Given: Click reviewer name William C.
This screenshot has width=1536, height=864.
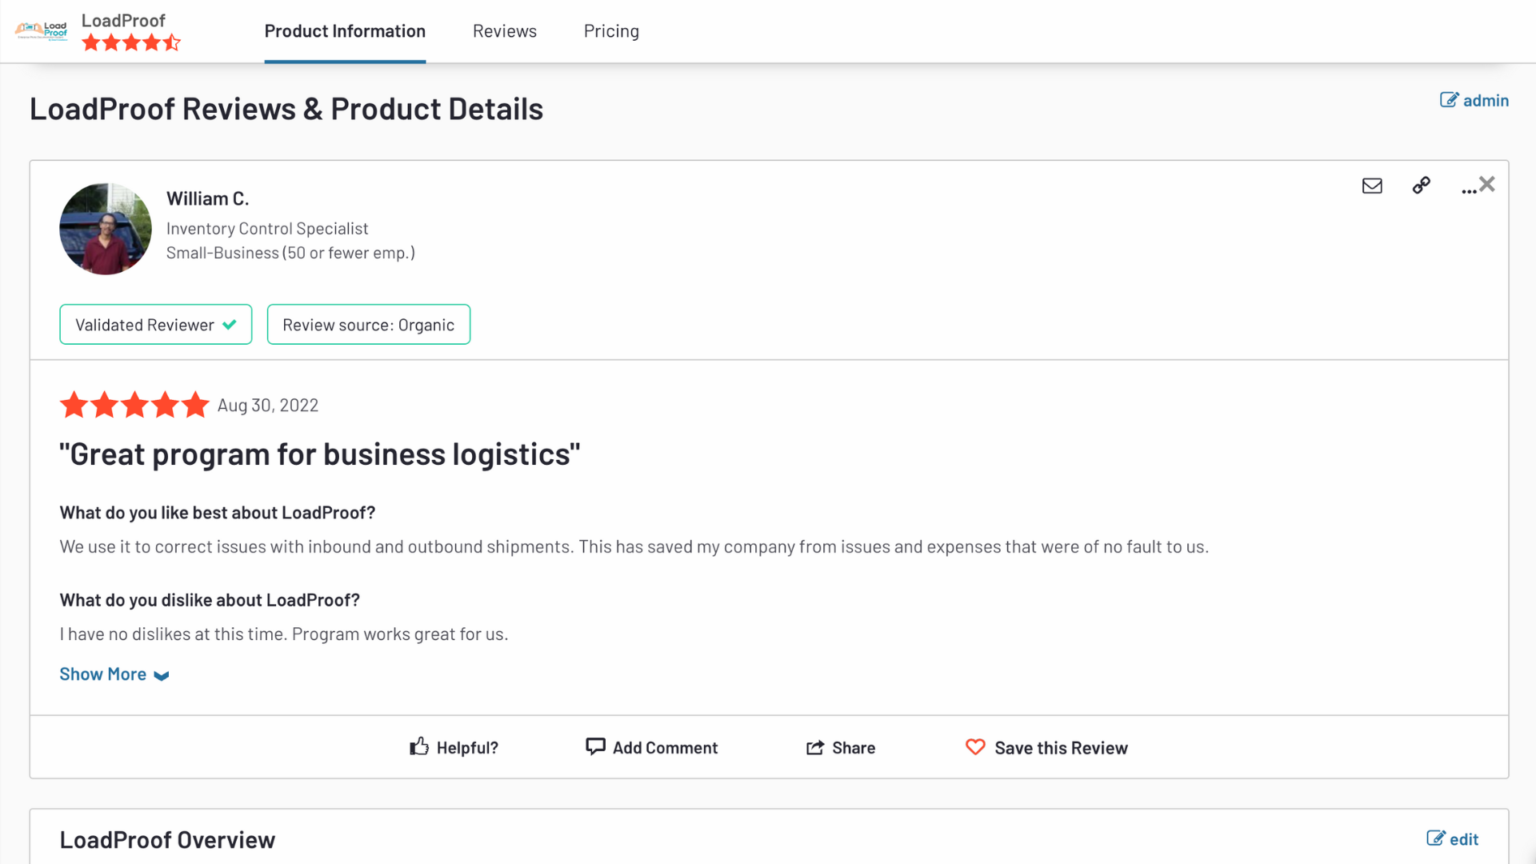Looking at the screenshot, I should pos(207,198).
